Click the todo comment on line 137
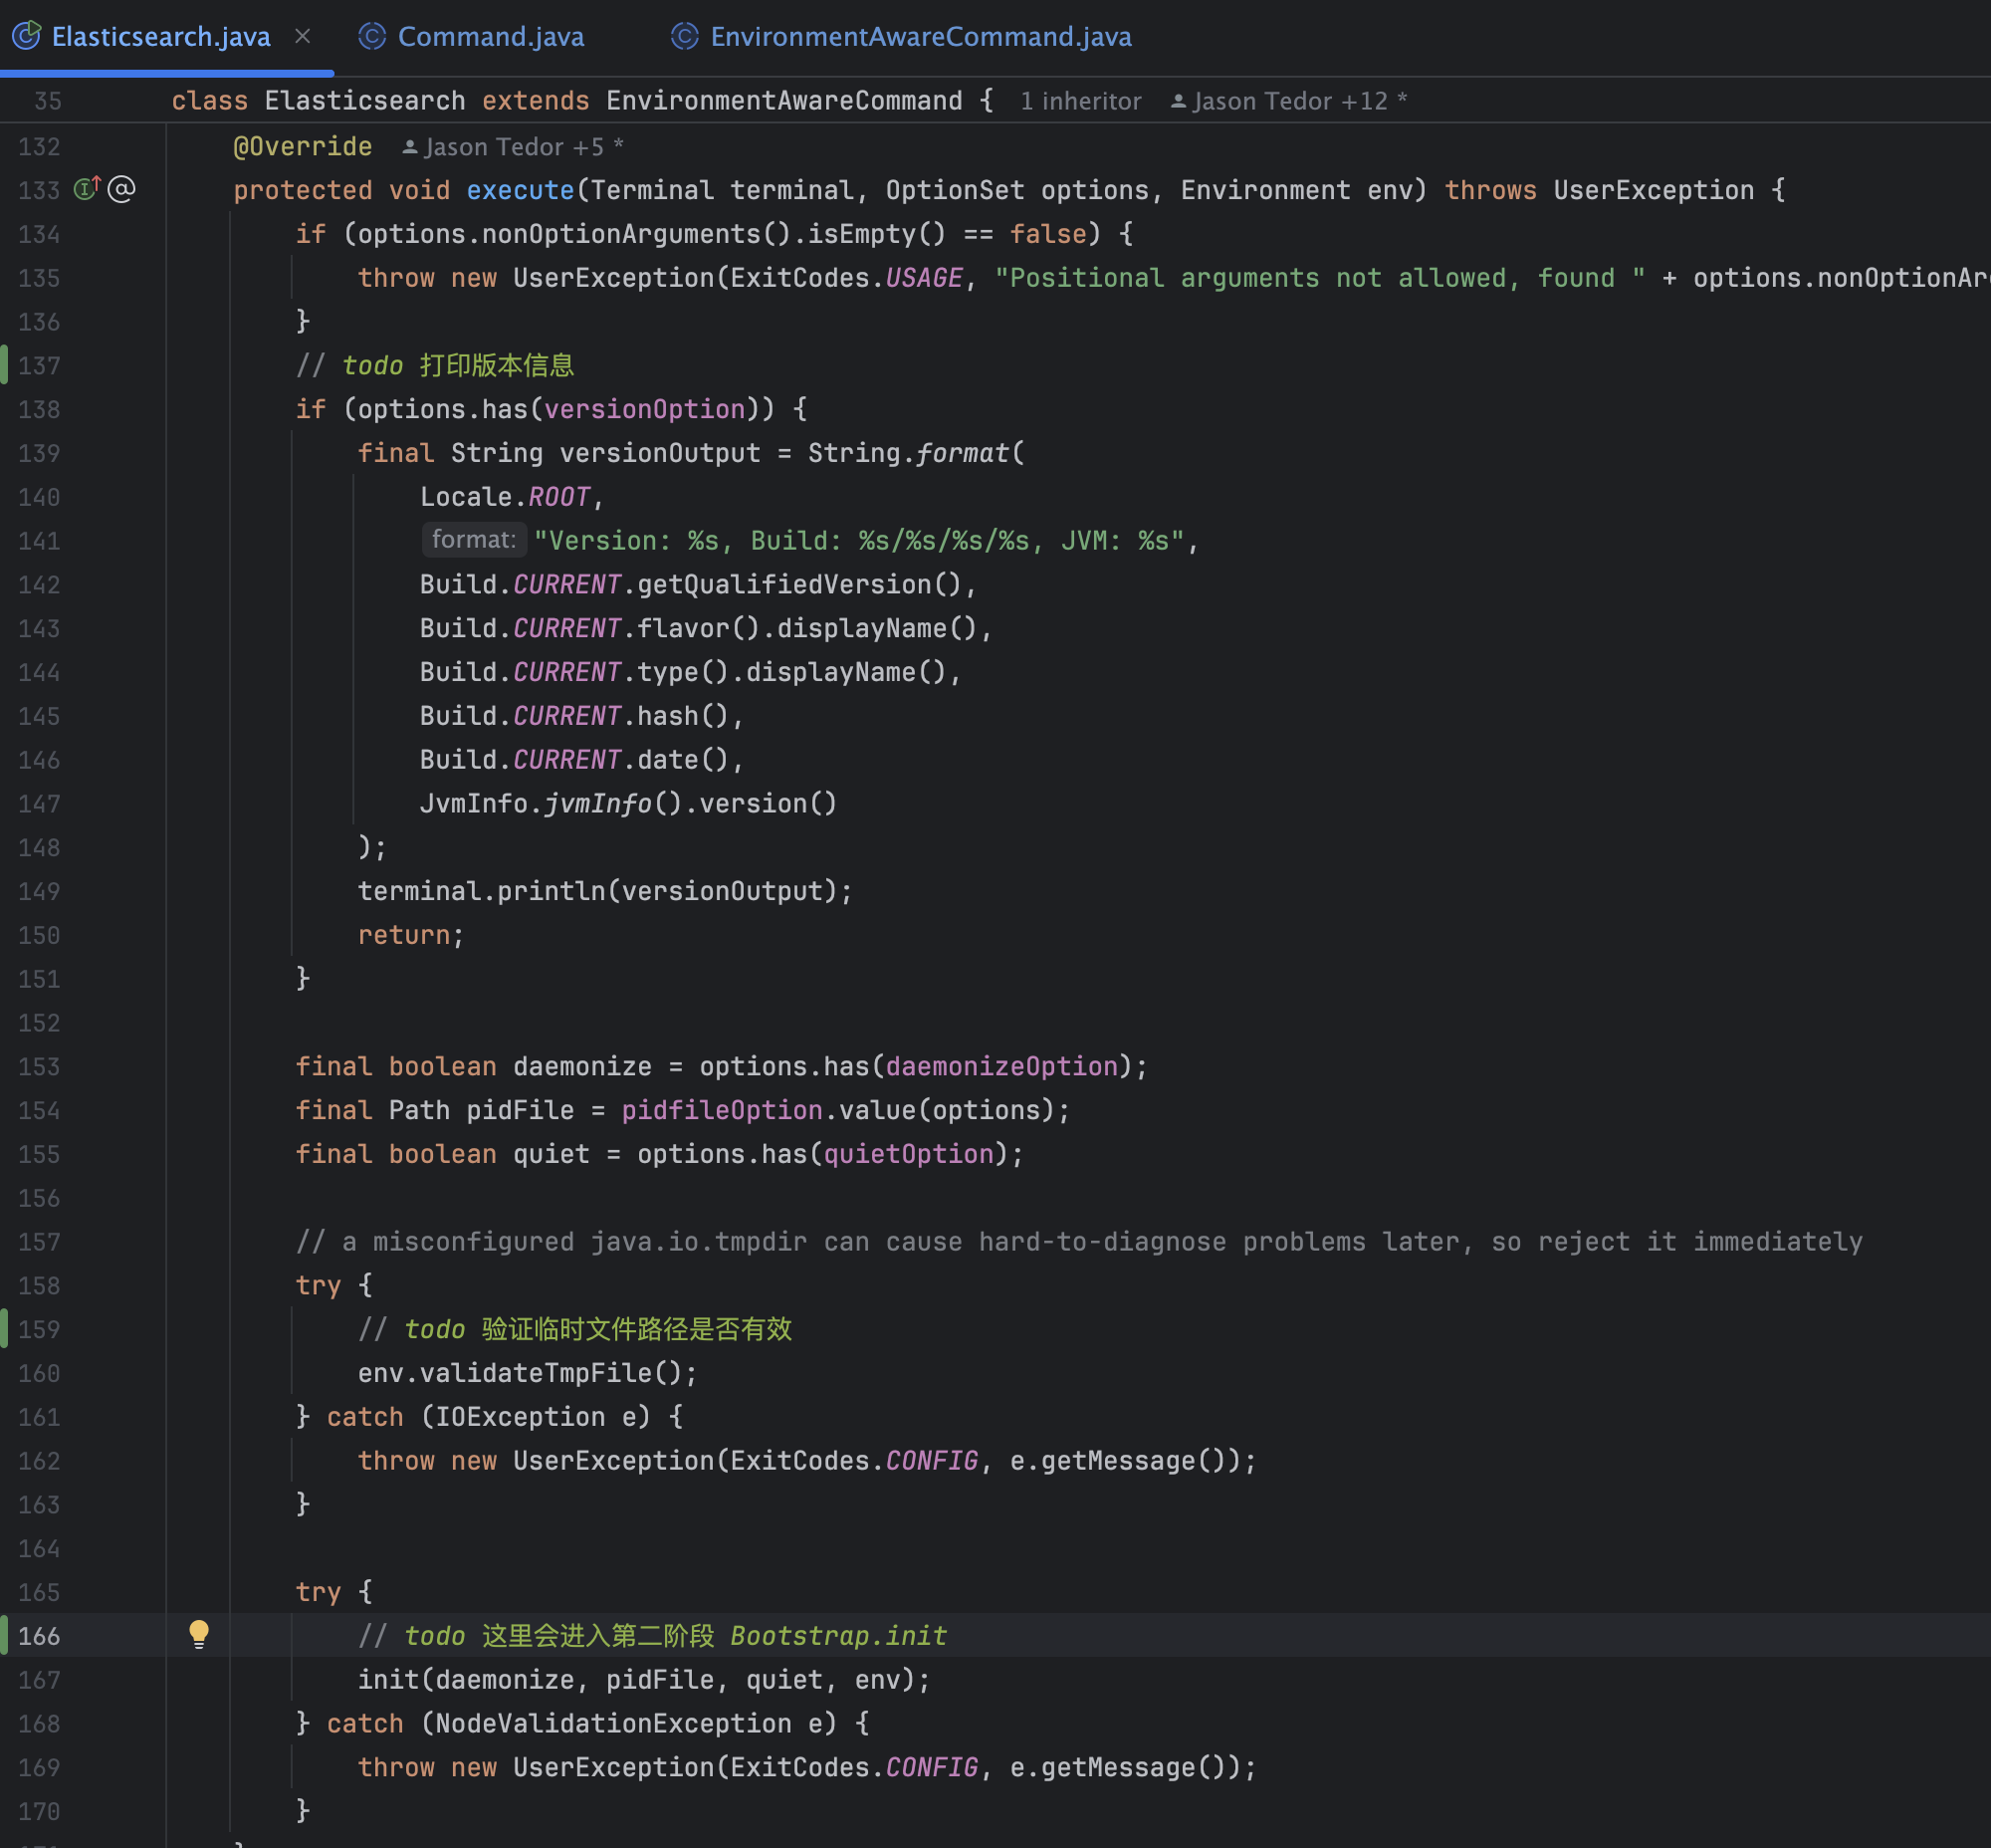 click(x=435, y=365)
